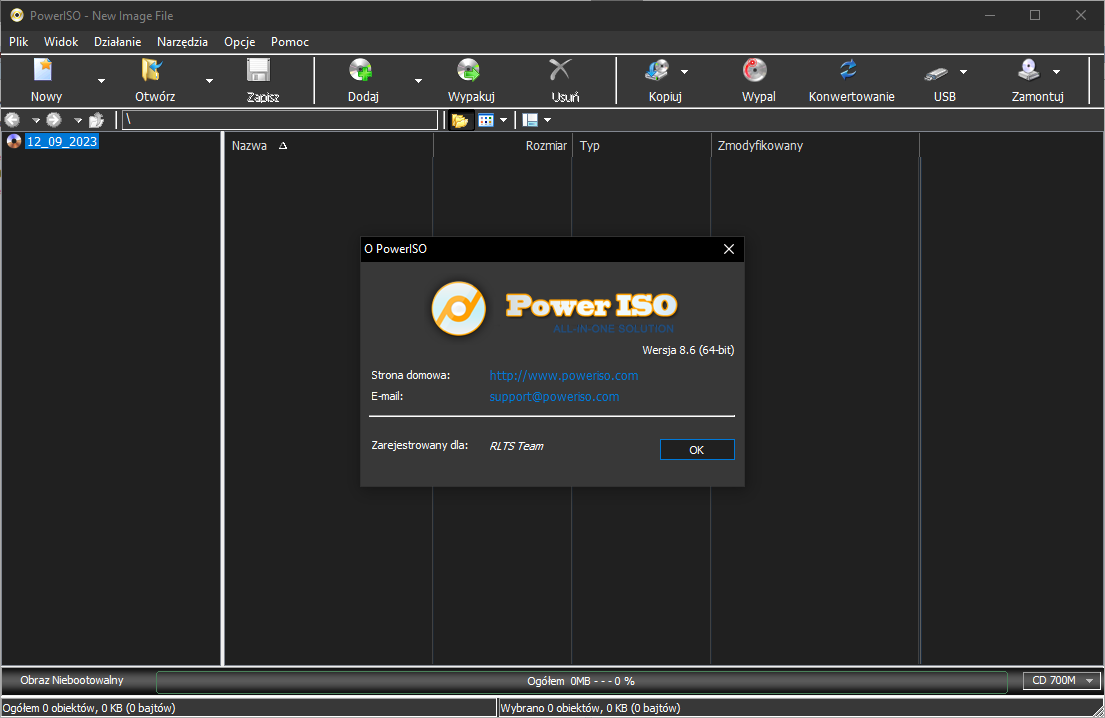Click the Wypakuj (extract) icon
This screenshot has width=1105, height=718.
coord(469,70)
